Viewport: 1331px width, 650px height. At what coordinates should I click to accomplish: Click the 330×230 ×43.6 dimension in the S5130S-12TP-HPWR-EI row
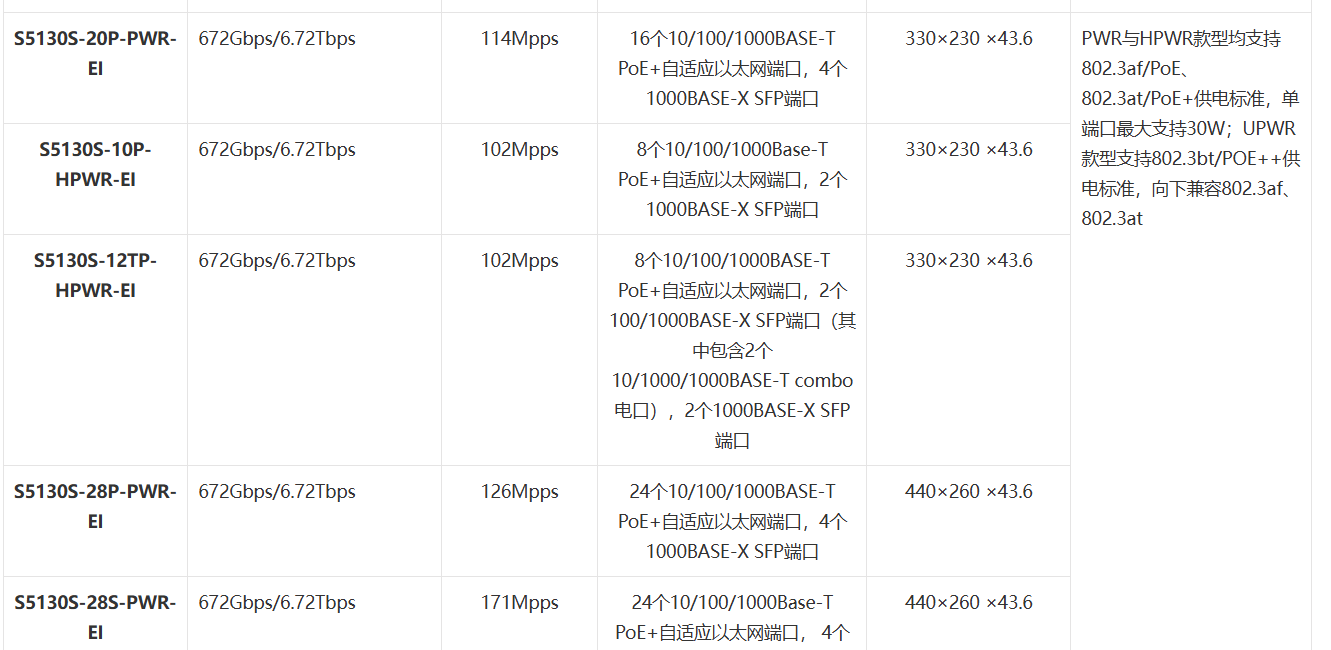coord(969,261)
